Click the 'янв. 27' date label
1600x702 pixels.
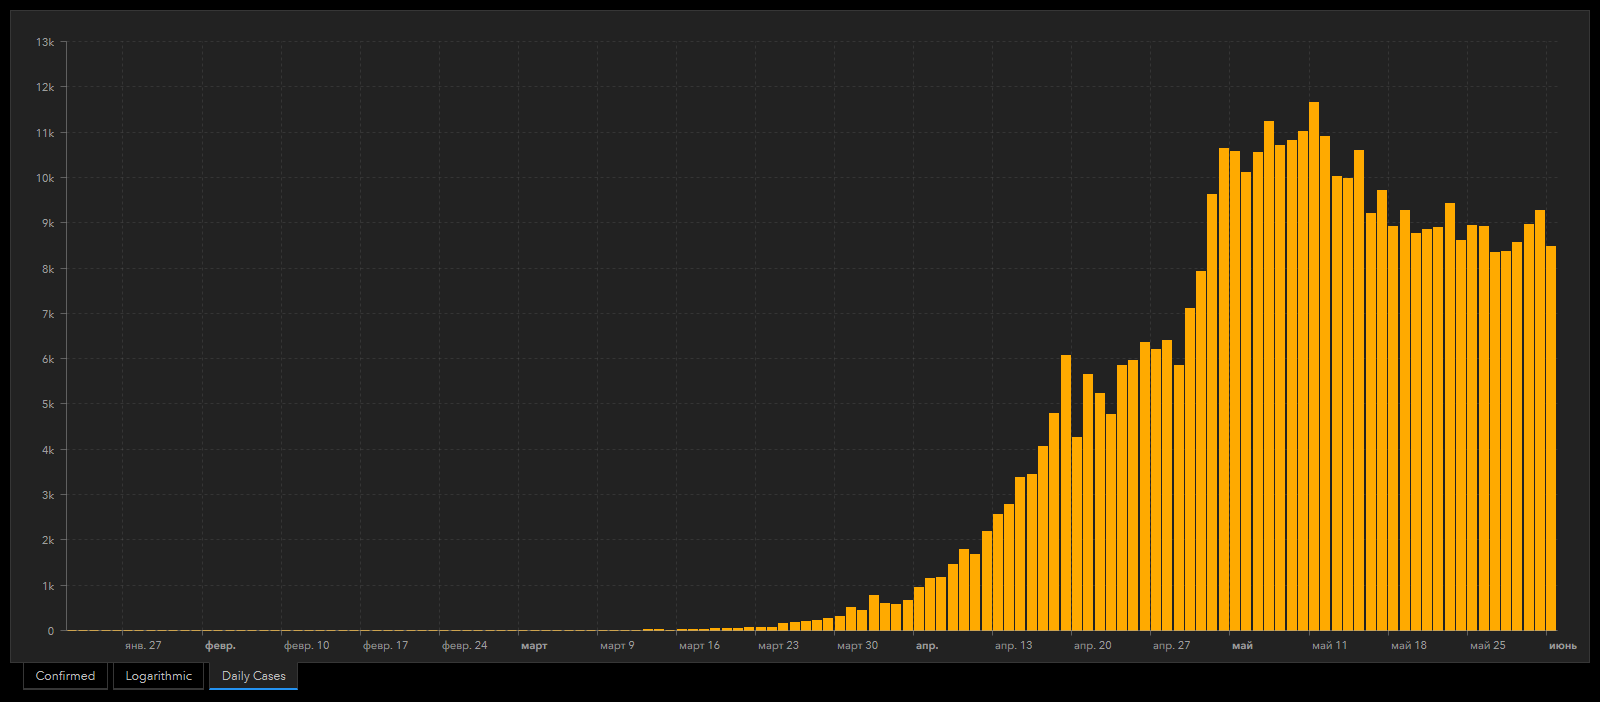[143, 645]
